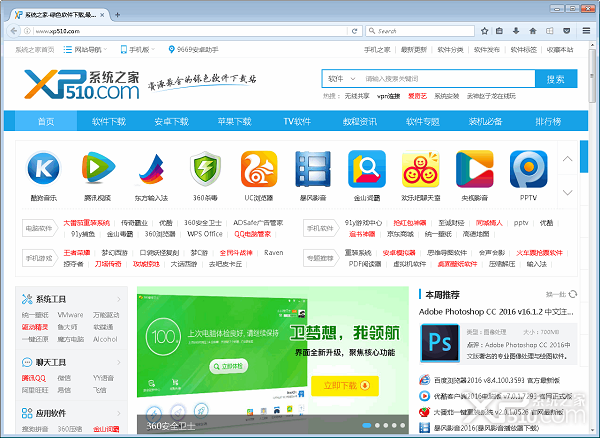Click the browser Search box
Viewport: 600px width, 438px height.
pos(420,31)
